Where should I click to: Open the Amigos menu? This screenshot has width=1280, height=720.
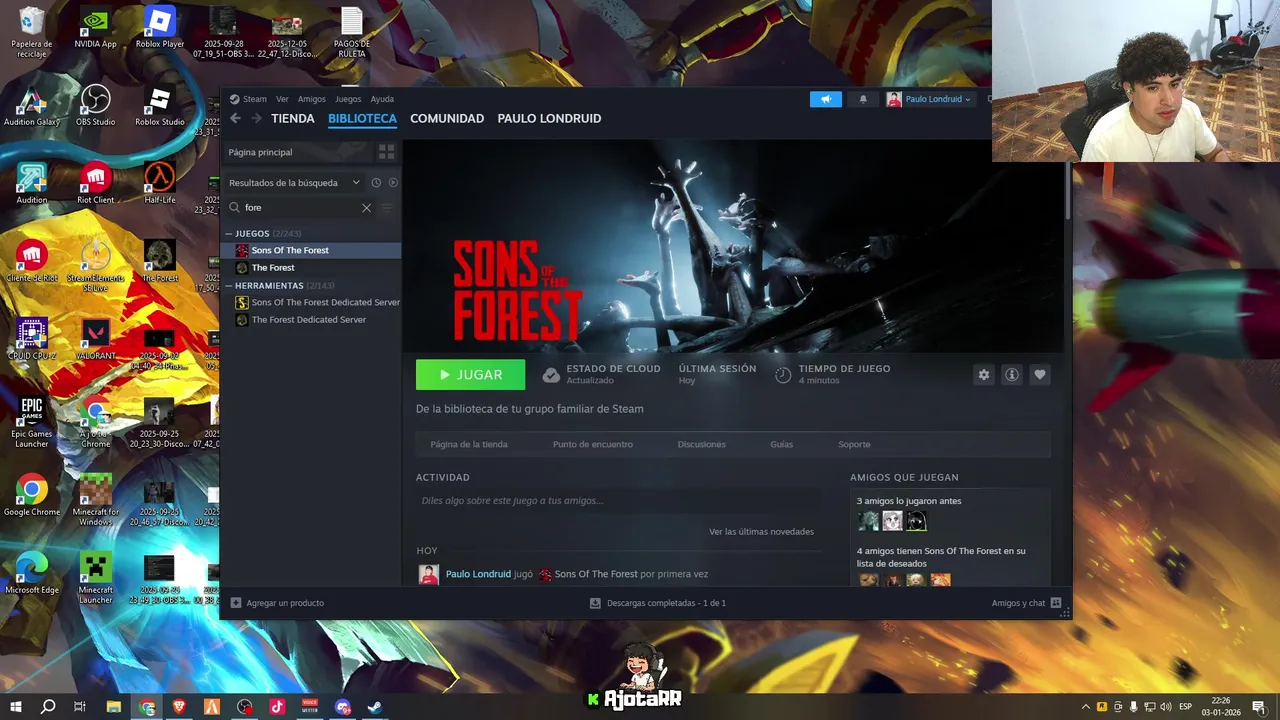coord(311,99)
